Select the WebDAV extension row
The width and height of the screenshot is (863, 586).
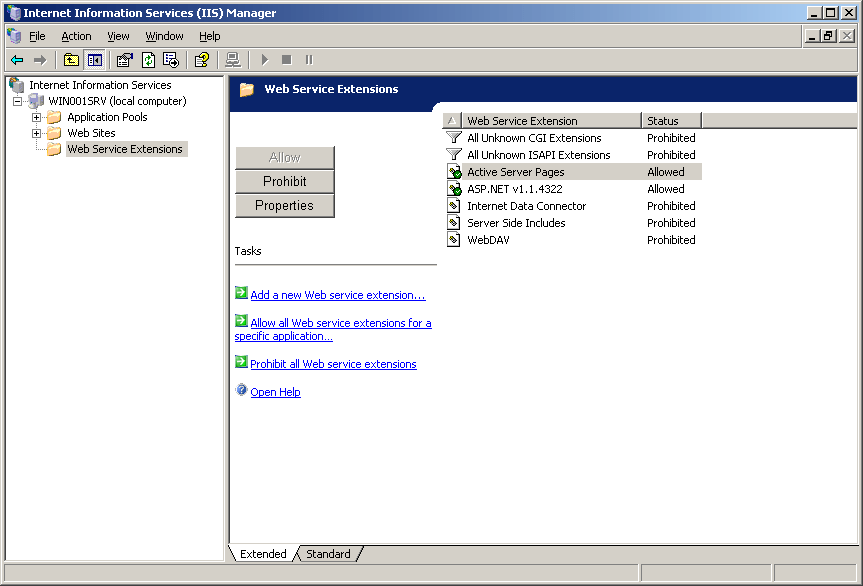coord(488,240)
